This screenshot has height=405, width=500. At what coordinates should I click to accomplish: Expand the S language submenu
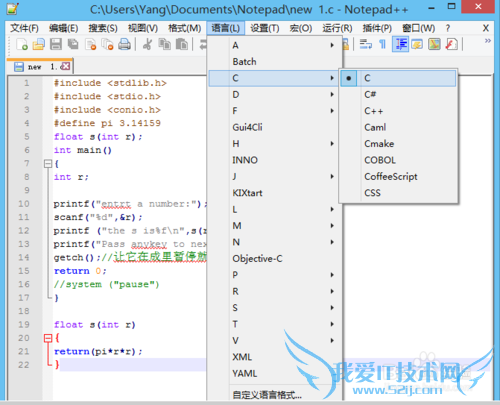(x=275, y=308)
